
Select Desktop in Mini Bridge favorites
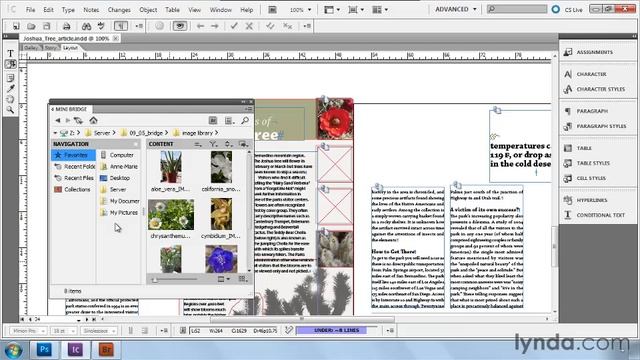tap(115, 178)
